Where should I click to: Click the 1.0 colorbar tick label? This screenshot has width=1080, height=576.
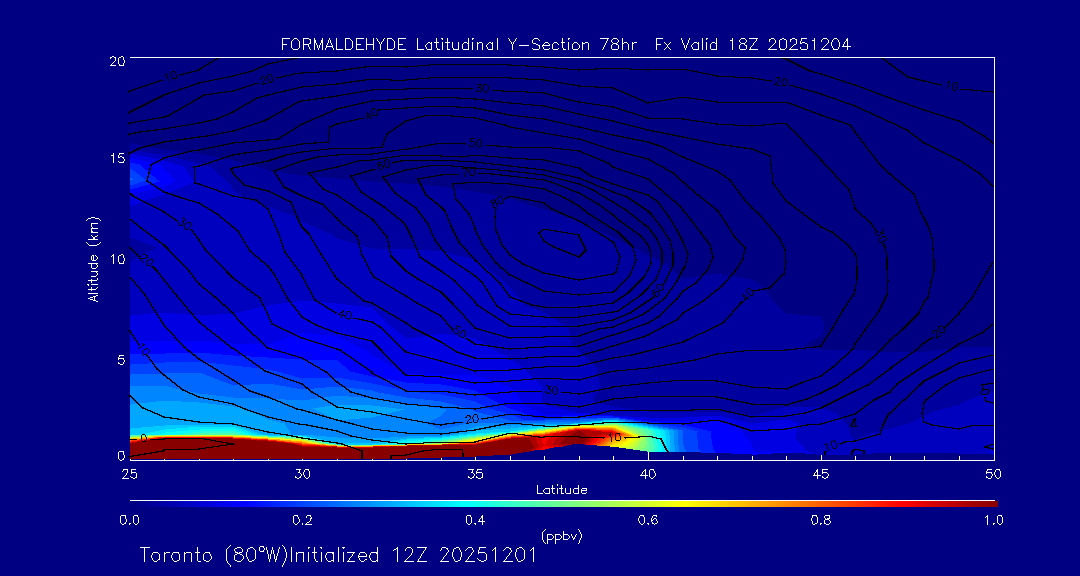coord(993,520)
